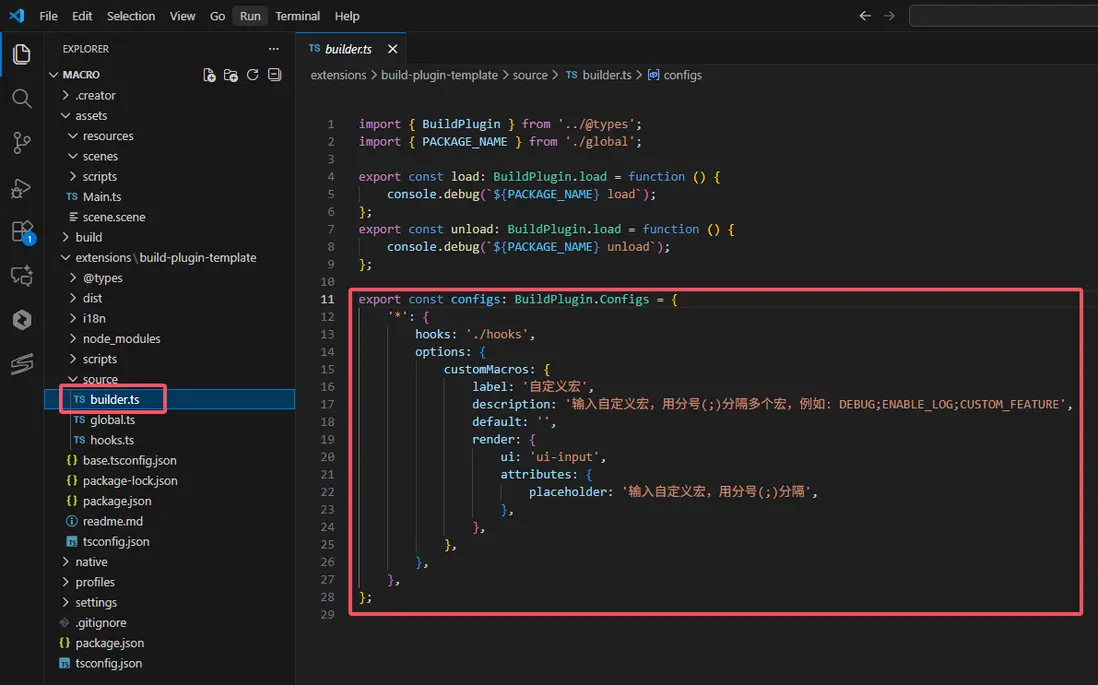Open the Extensions view with badge
Image resolution: width=1098 pixels, height=685 pixels.
(21, 232)
